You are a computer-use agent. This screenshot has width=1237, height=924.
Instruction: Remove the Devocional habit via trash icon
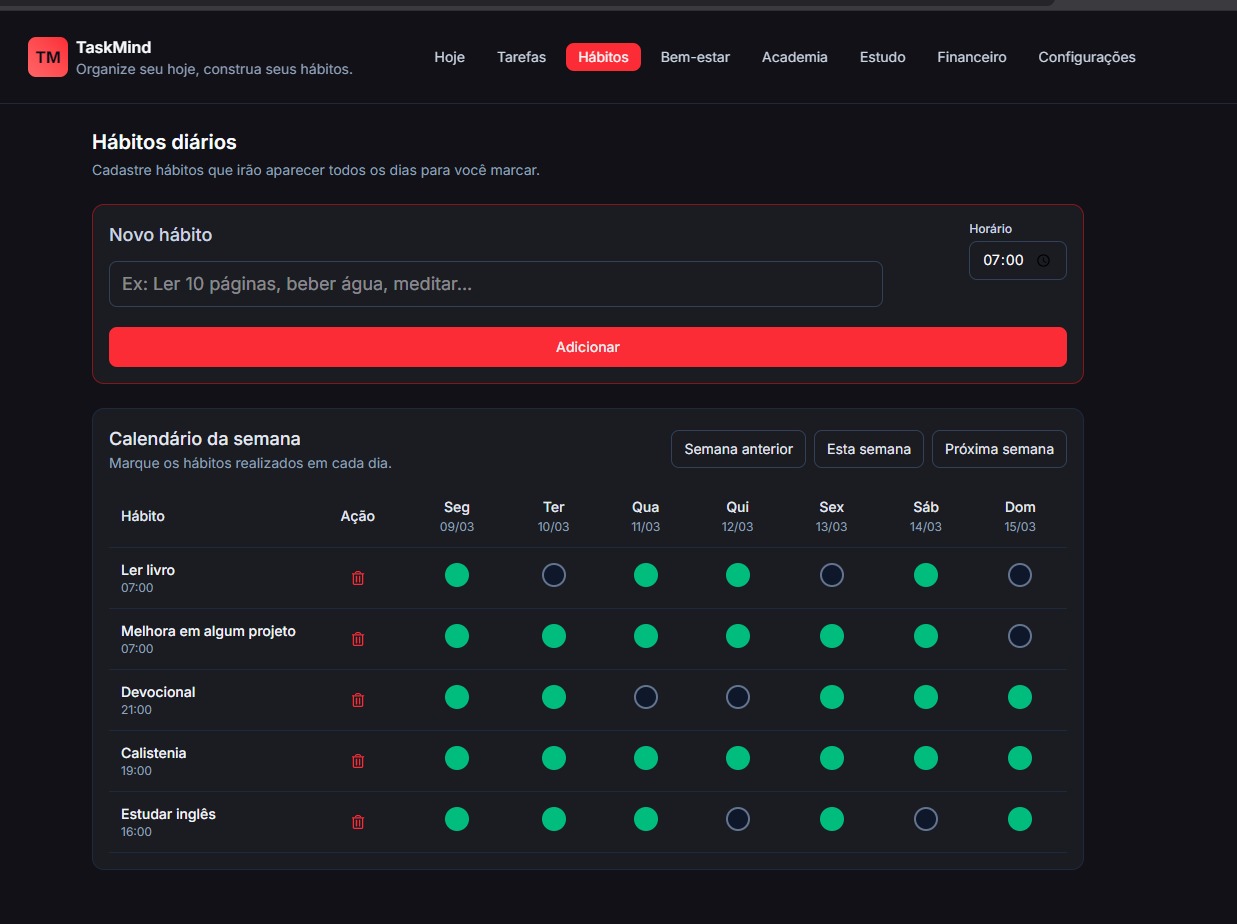(x=358, y=700)
